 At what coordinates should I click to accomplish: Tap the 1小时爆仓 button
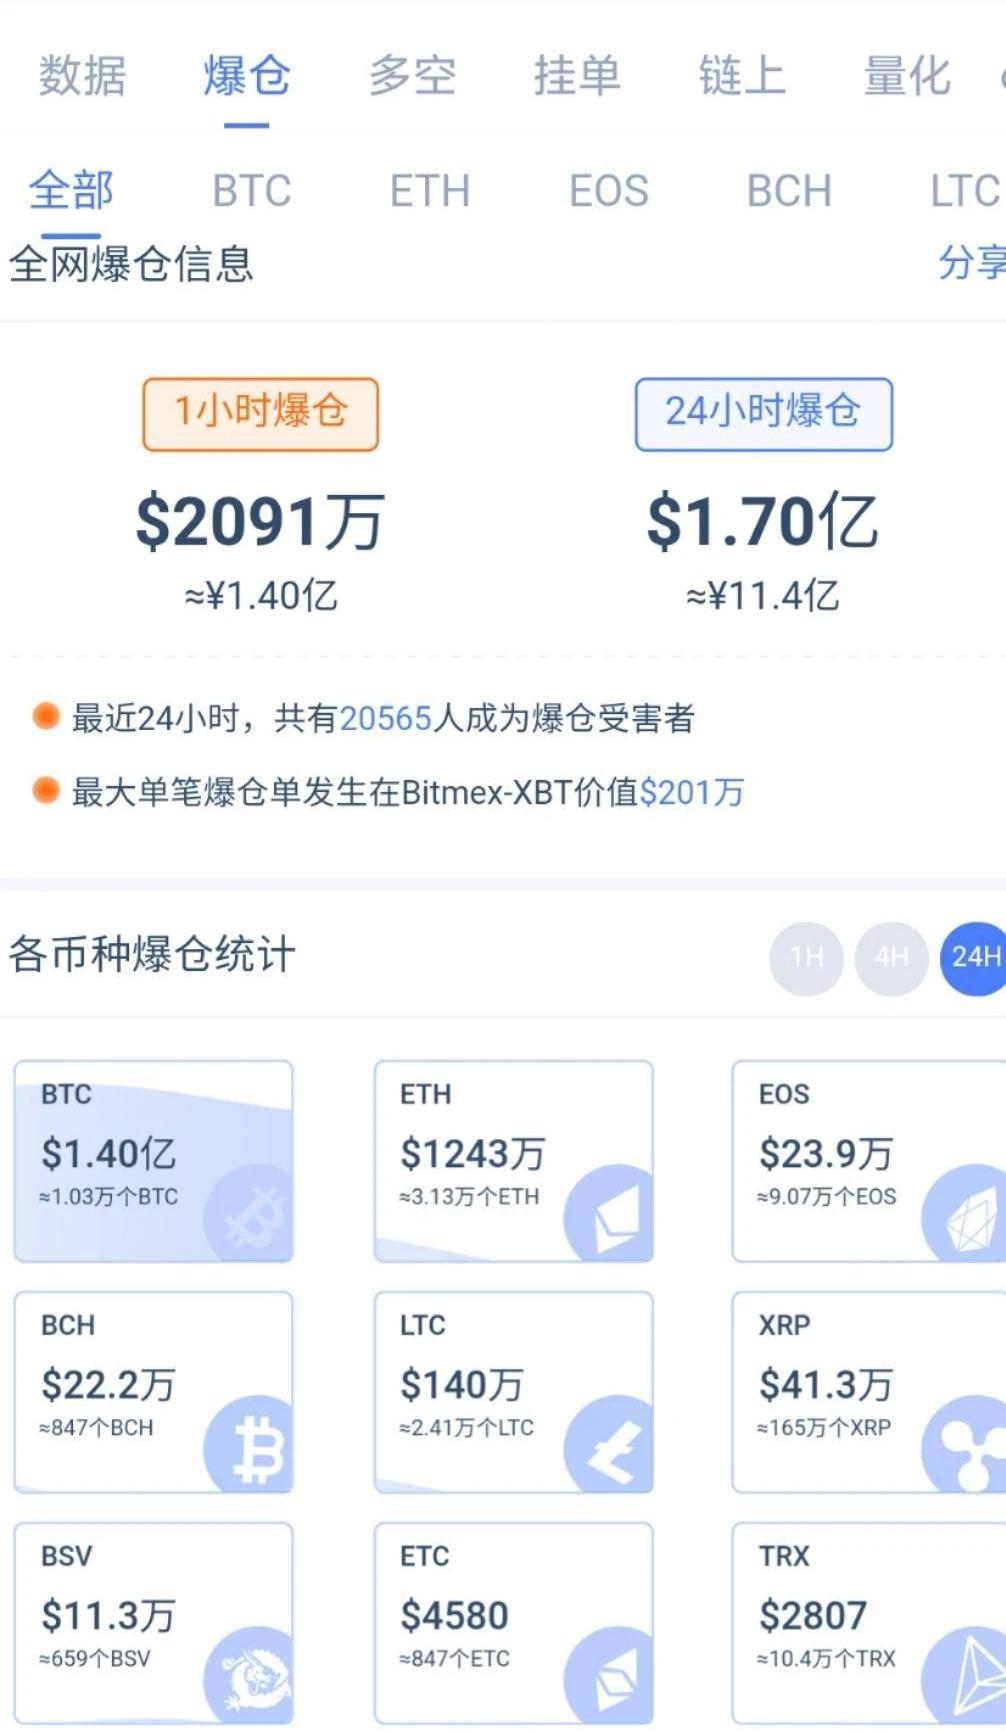(261, 413)
